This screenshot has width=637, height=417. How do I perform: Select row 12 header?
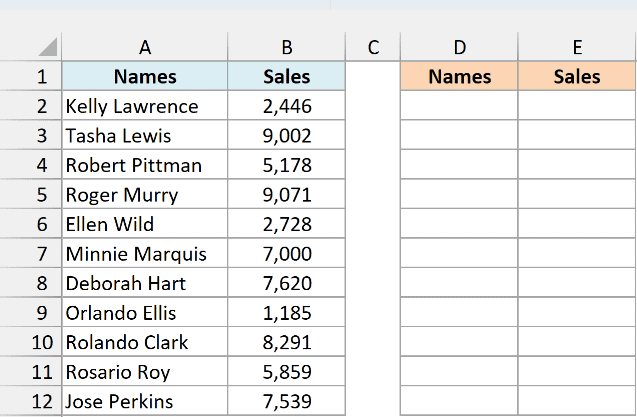click(x=31, y=401)
